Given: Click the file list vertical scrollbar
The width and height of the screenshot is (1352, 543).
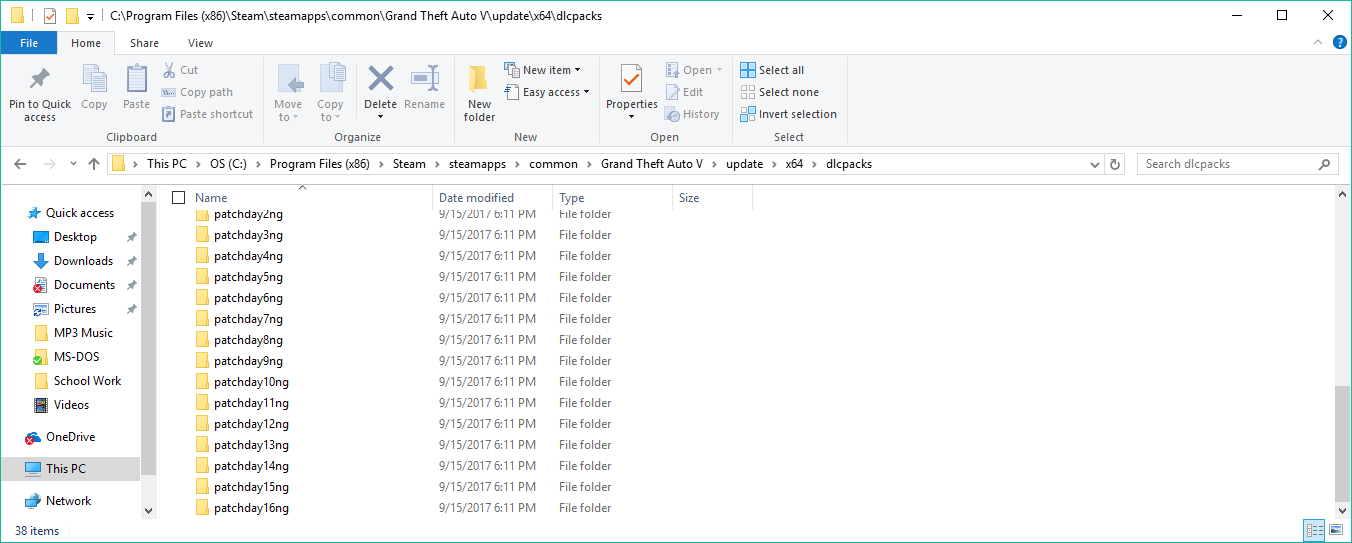Looking at the screenshot, I should 1342,440.
